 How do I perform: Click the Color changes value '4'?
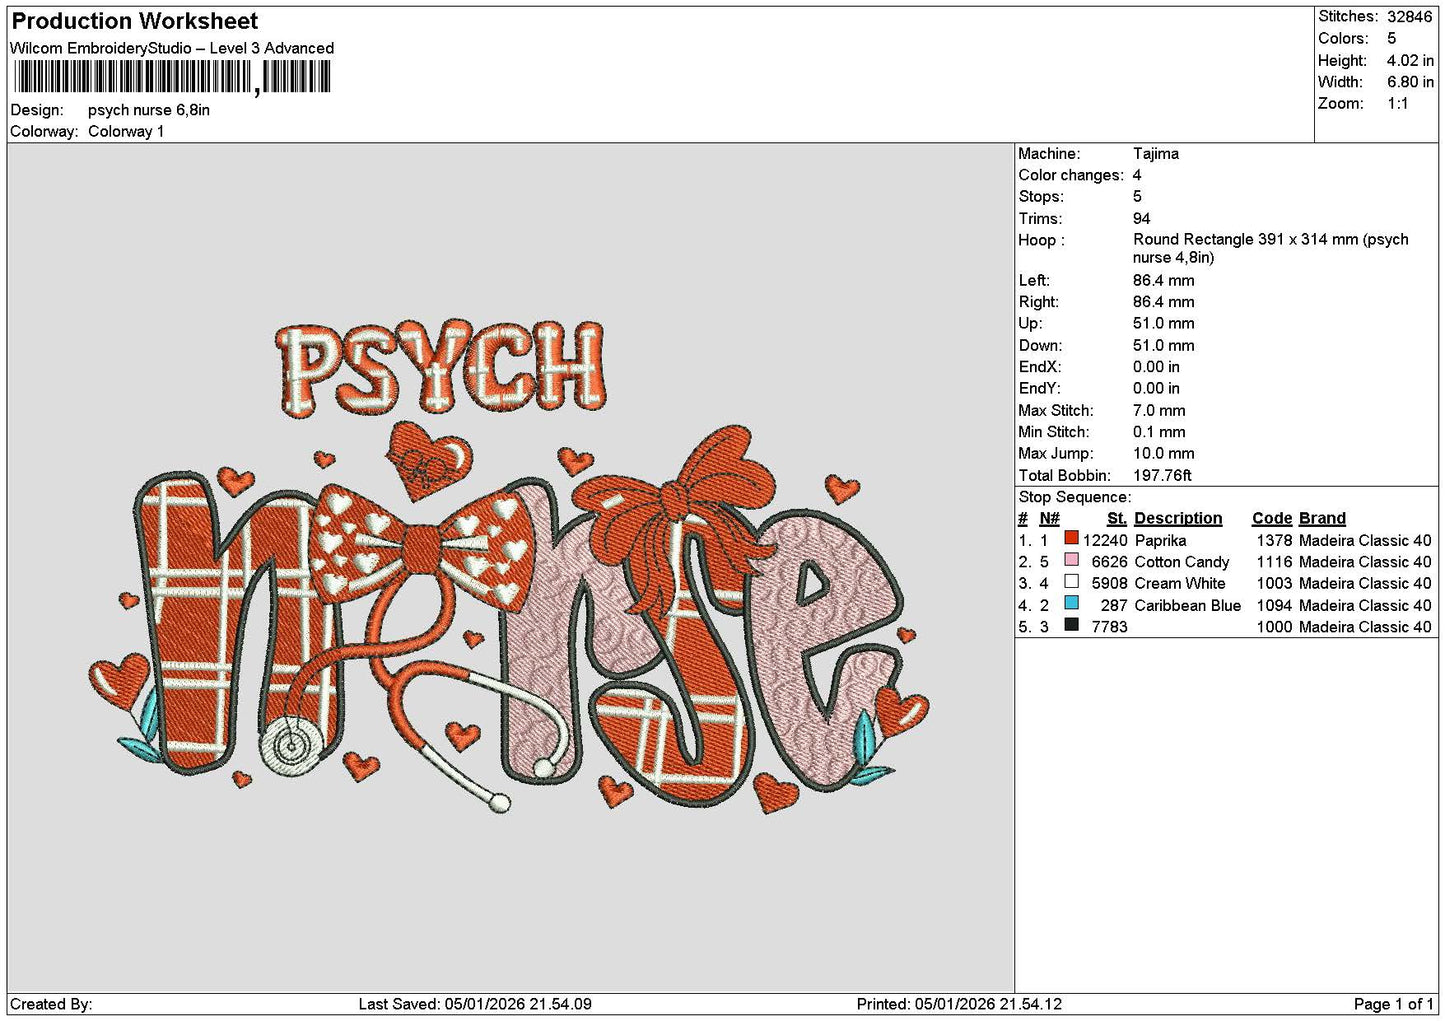(1137, 176)
